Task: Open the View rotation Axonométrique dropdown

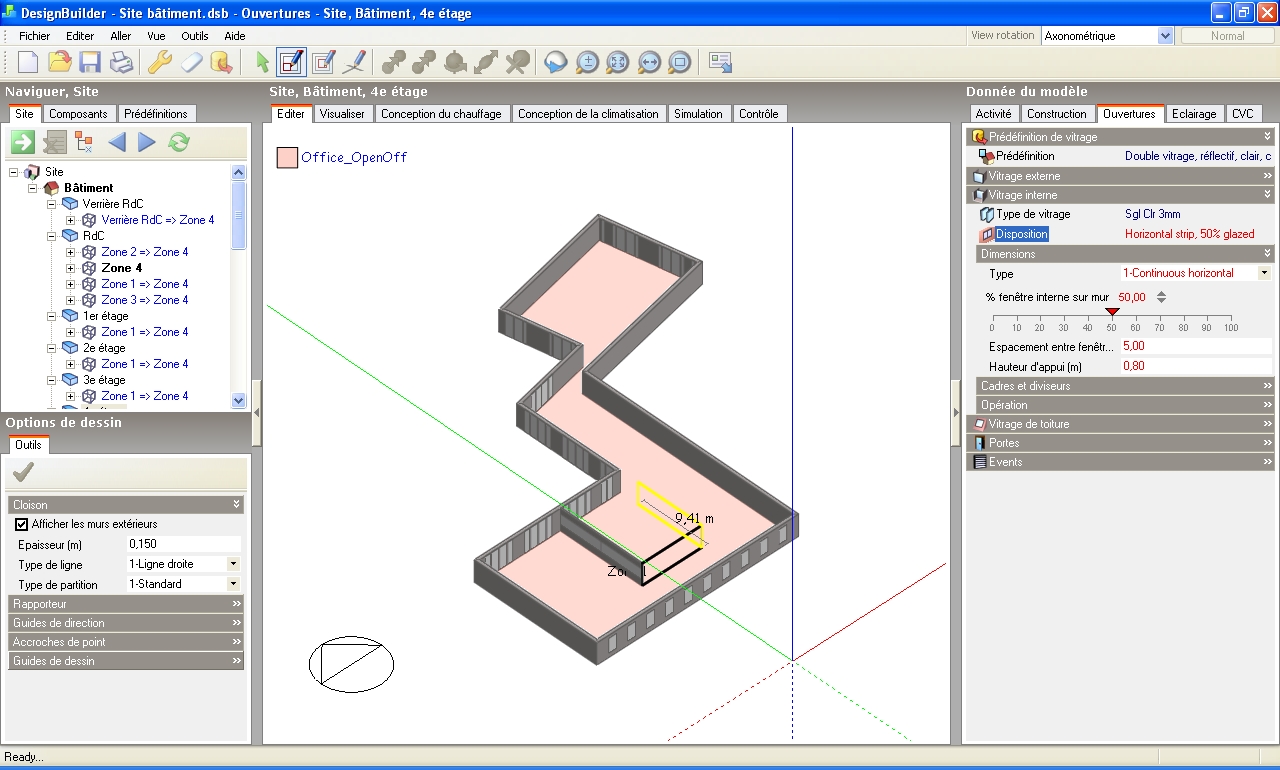Action: 1165,36
